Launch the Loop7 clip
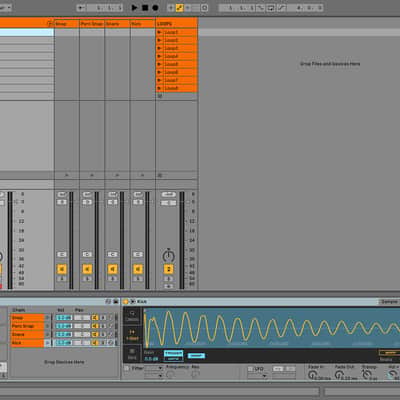This screenshot has height=400, width=400. click(x=160, y=80)
